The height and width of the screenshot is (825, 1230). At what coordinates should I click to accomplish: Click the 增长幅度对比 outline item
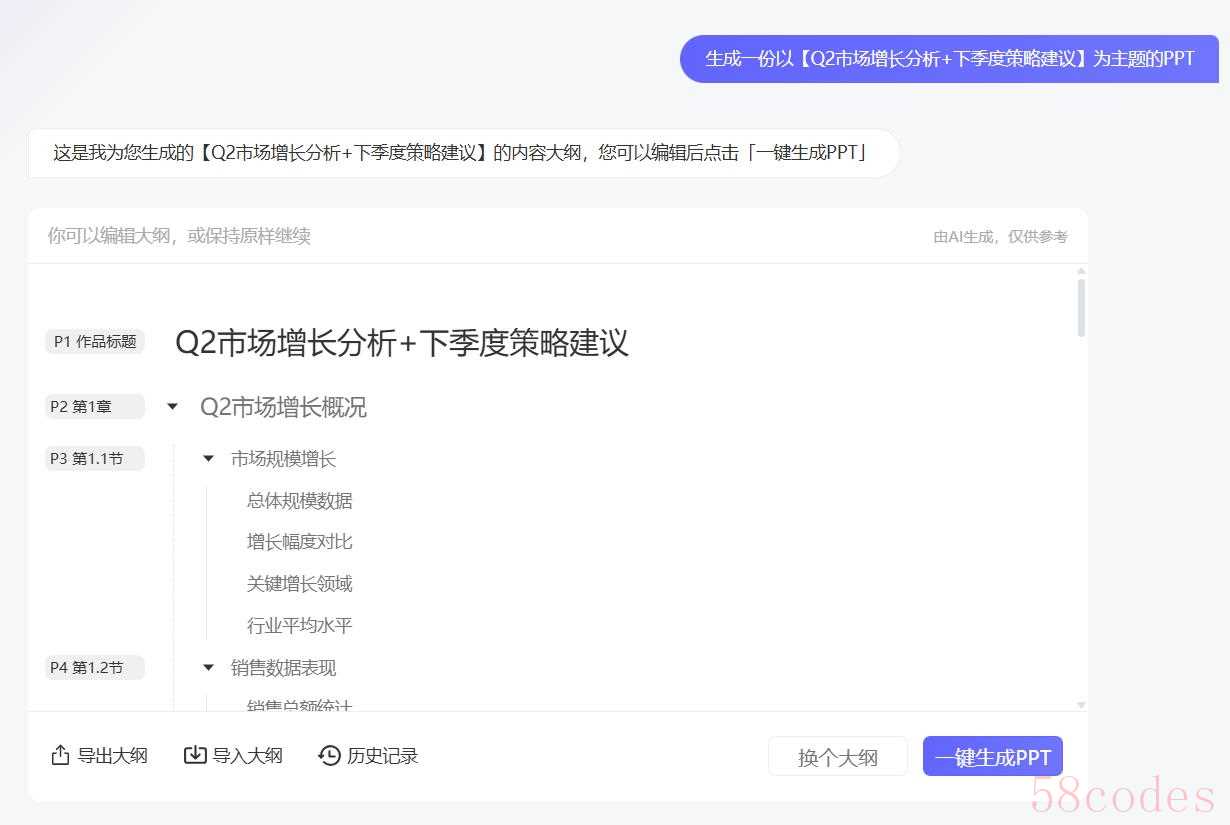[299, 542]
